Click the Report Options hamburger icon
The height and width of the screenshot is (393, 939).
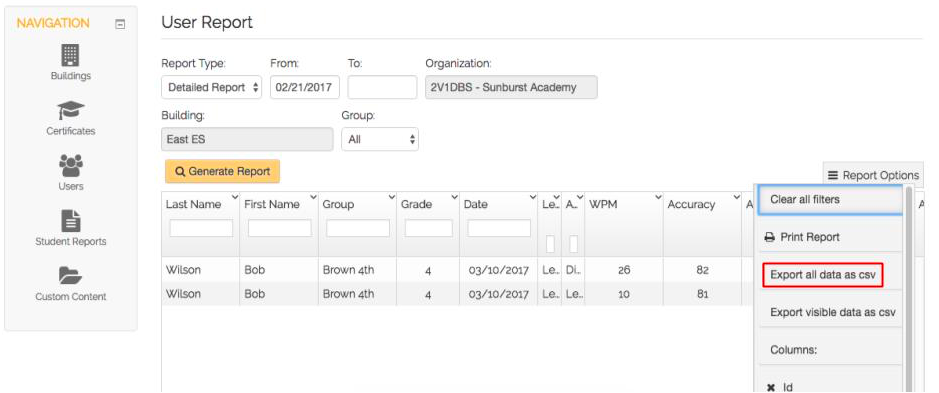click(x=833, y=176)
